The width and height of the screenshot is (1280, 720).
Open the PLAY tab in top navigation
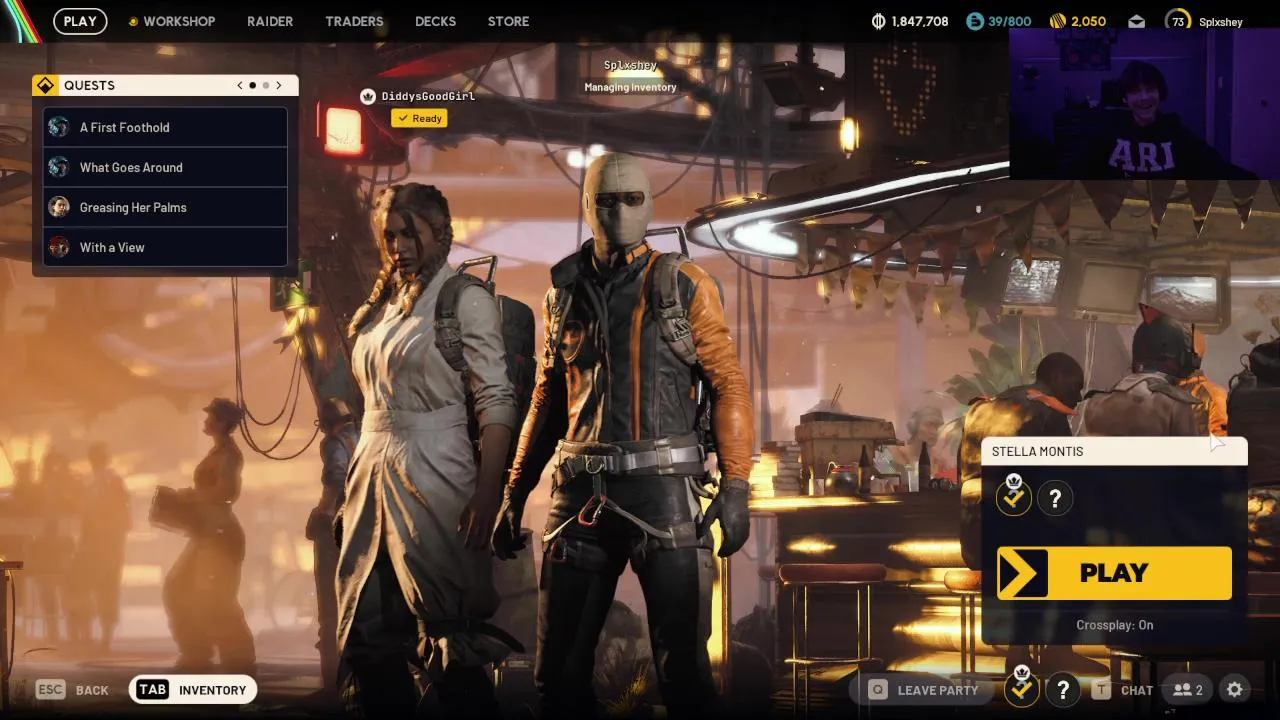pyautogui.click(x=80, y=21)
